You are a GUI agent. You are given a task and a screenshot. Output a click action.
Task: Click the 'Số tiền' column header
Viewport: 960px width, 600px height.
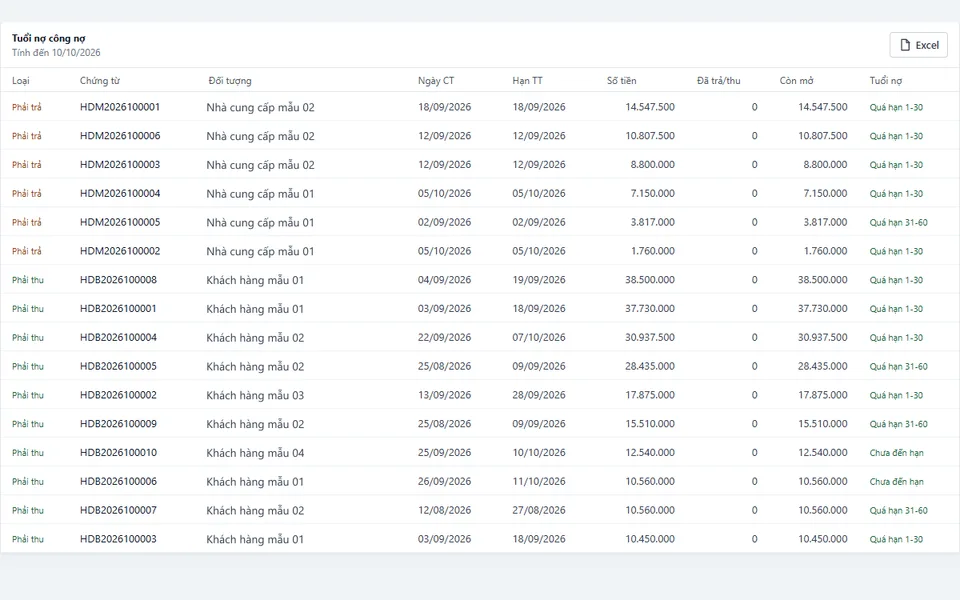click(x=621, y=81)
